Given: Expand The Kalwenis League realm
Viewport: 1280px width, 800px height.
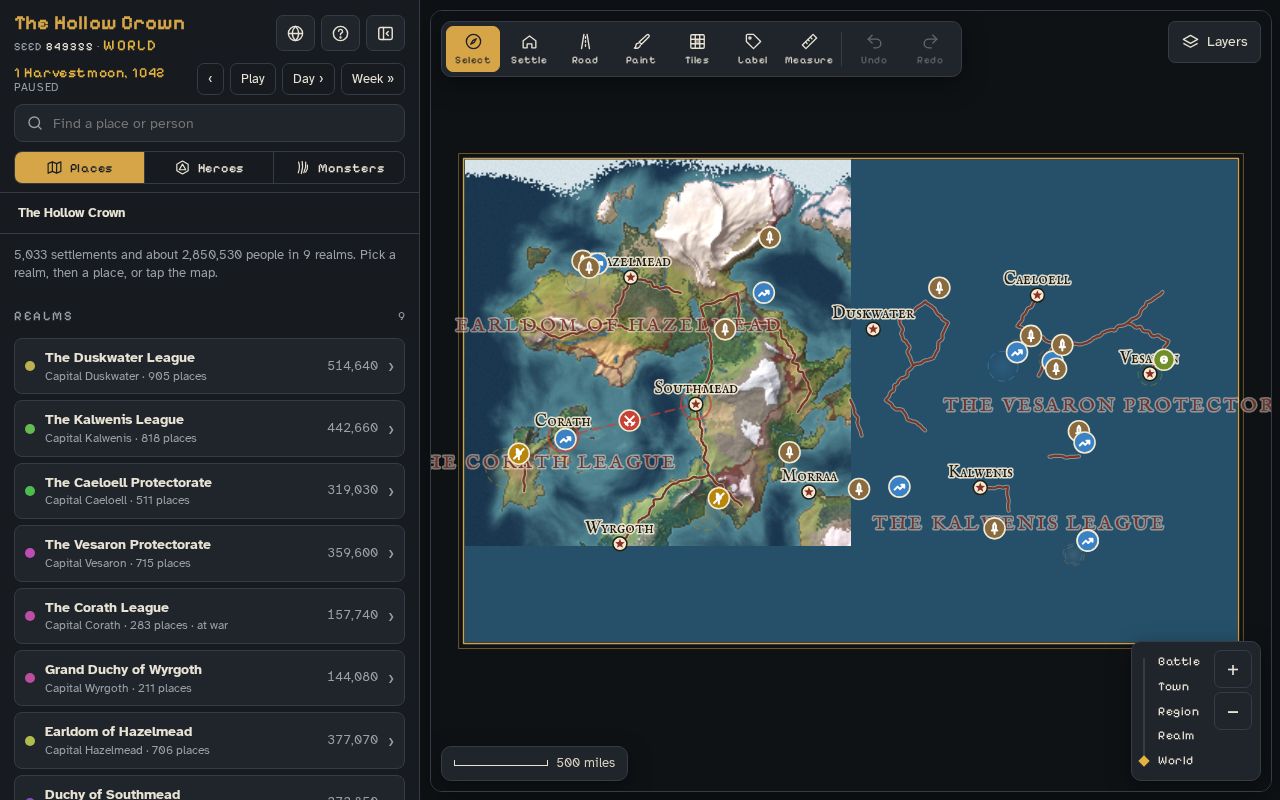Looking at the screenshot, I should tap(209, 428).
